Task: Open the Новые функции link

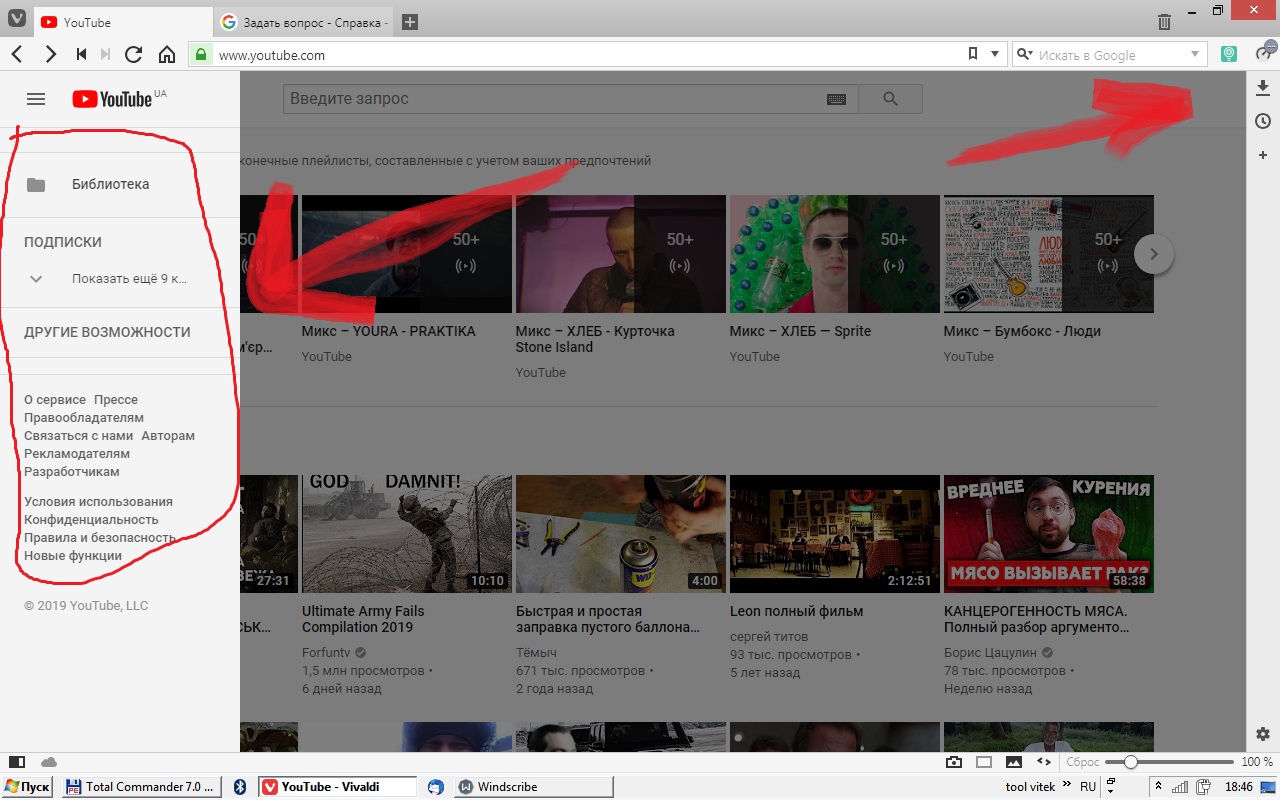Action: (x=73, y=556)
